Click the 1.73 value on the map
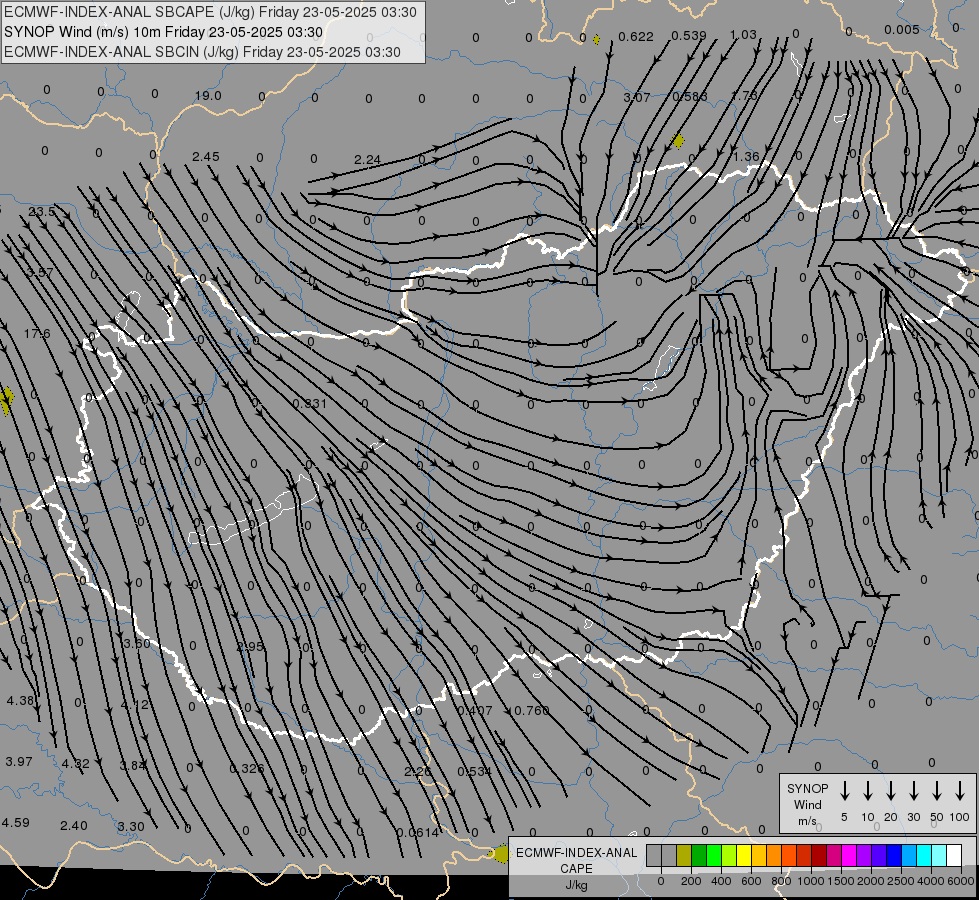 (x=744, y=96)
